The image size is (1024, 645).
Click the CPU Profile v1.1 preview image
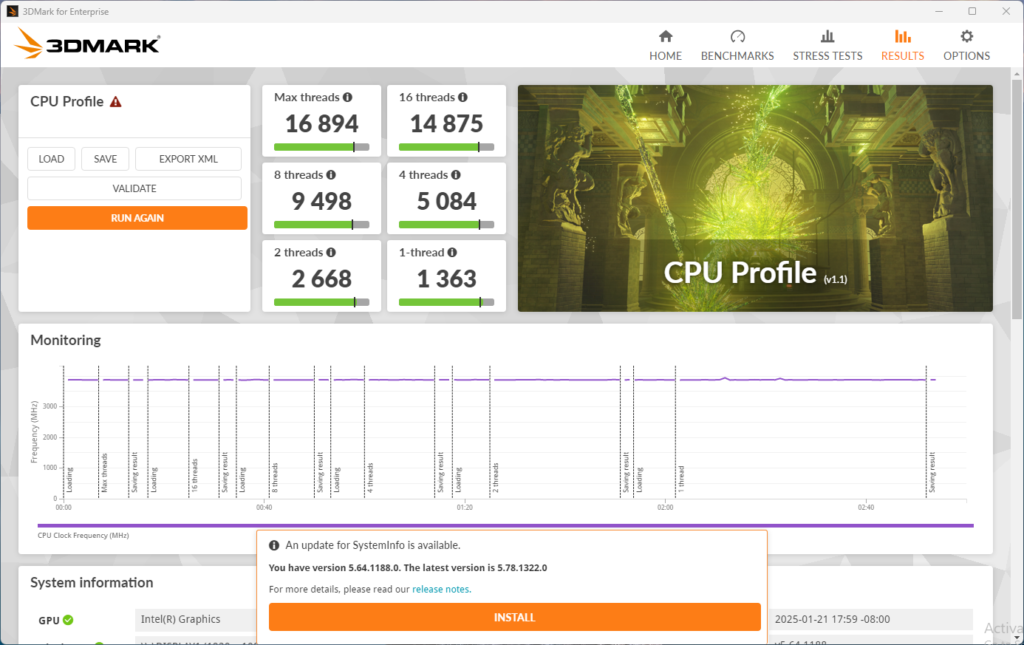(x=755, y=198)
